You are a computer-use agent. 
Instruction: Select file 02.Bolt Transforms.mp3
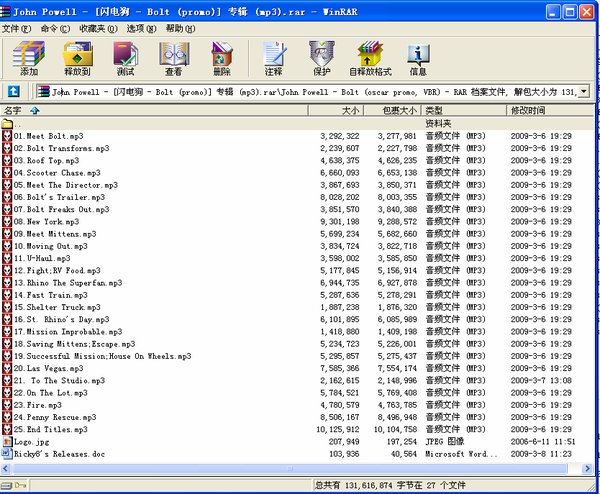click(x=61, y=148)
